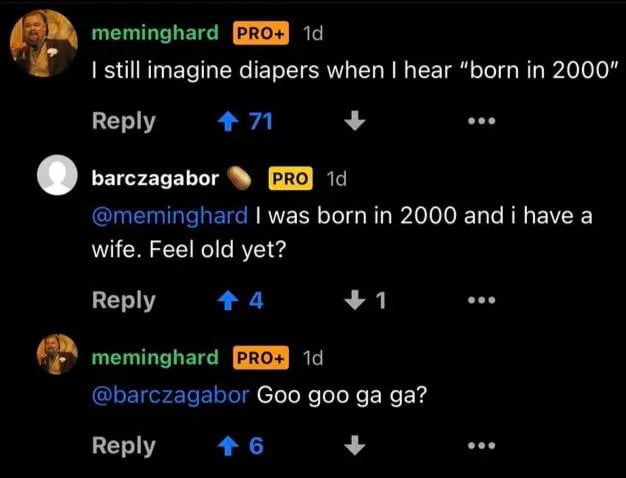
Task: View barczagabor's gray default avatar
Action: 58,179
